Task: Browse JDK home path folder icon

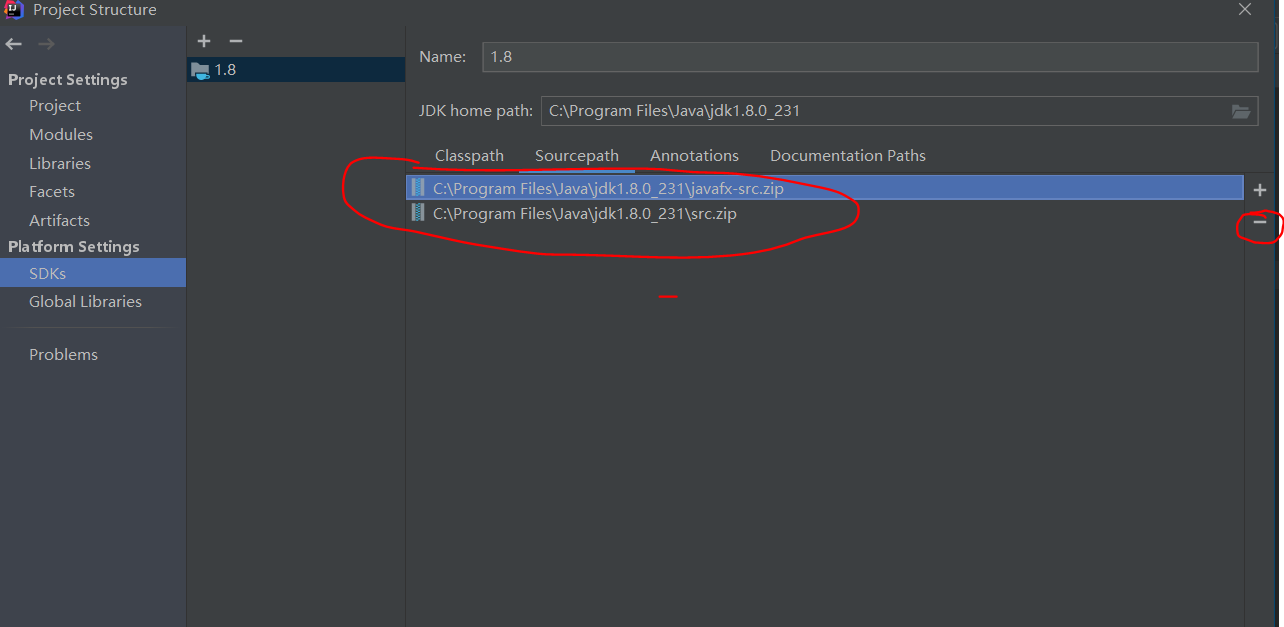Action: tap(1241, 111)
